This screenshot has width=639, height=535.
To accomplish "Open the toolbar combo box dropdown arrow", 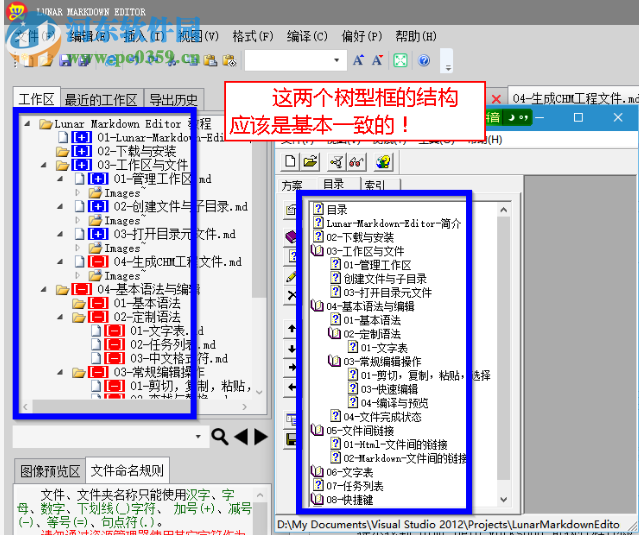I will [337, 60].
